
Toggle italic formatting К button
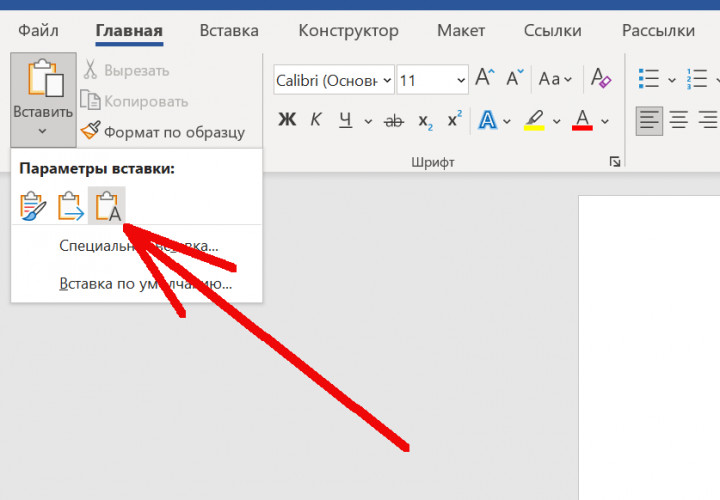[316, 121]
